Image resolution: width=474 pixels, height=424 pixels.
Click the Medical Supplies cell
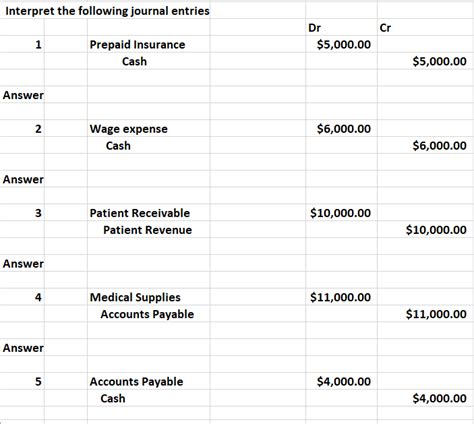click(x=135, y=297)
